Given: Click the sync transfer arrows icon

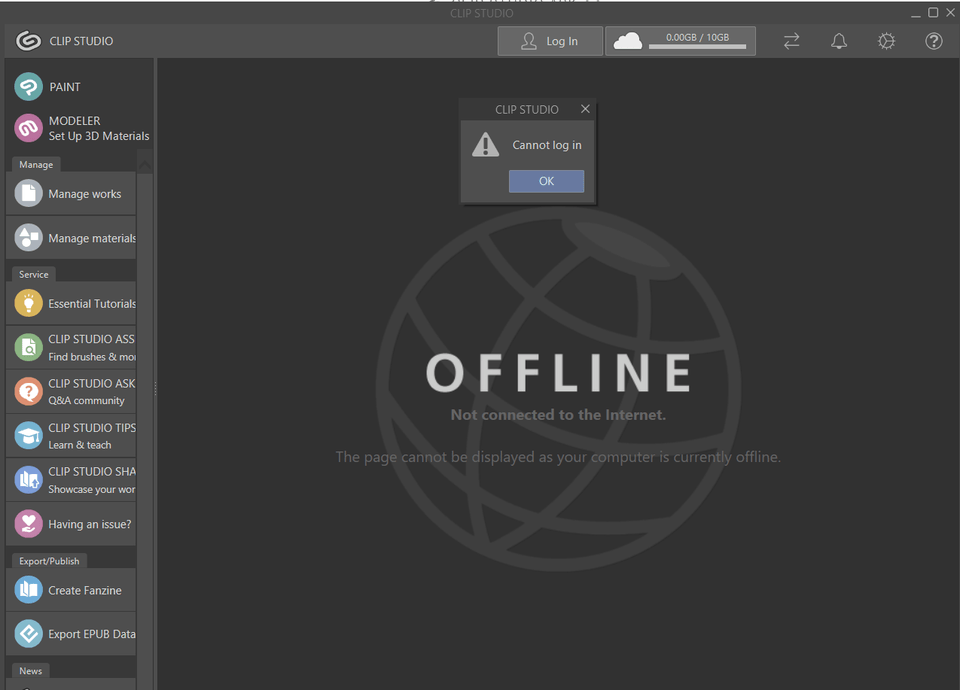Looking at the screenshot, I should click(791, 41).
